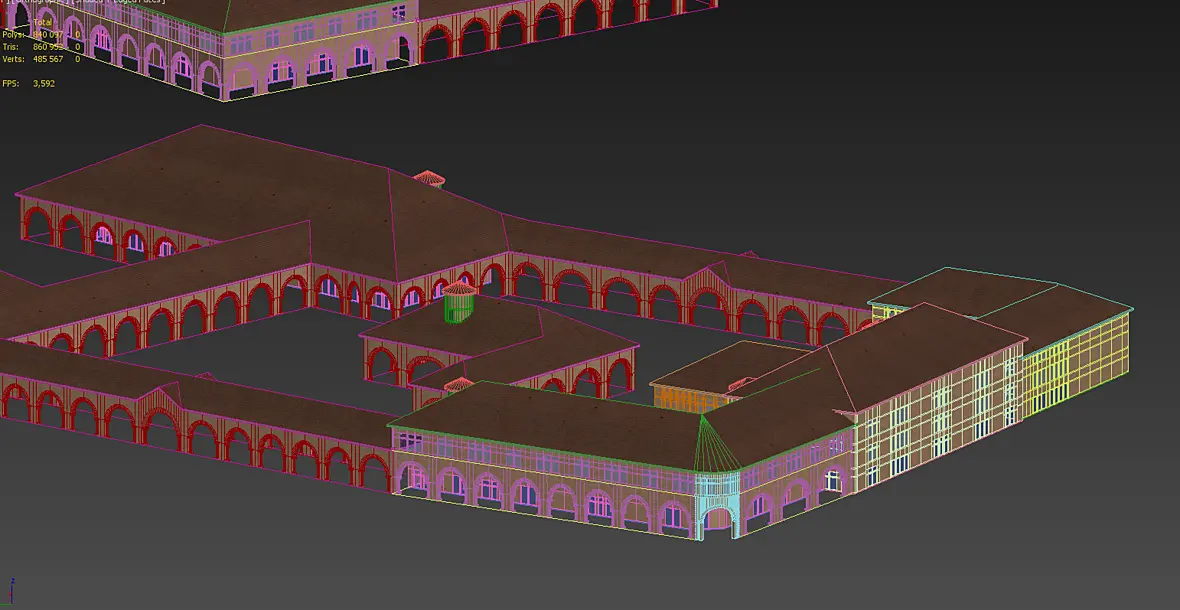Viewport: 1180px width, 610px height.
Task: Click the Total column header in statistics
Action: [43, 23]
